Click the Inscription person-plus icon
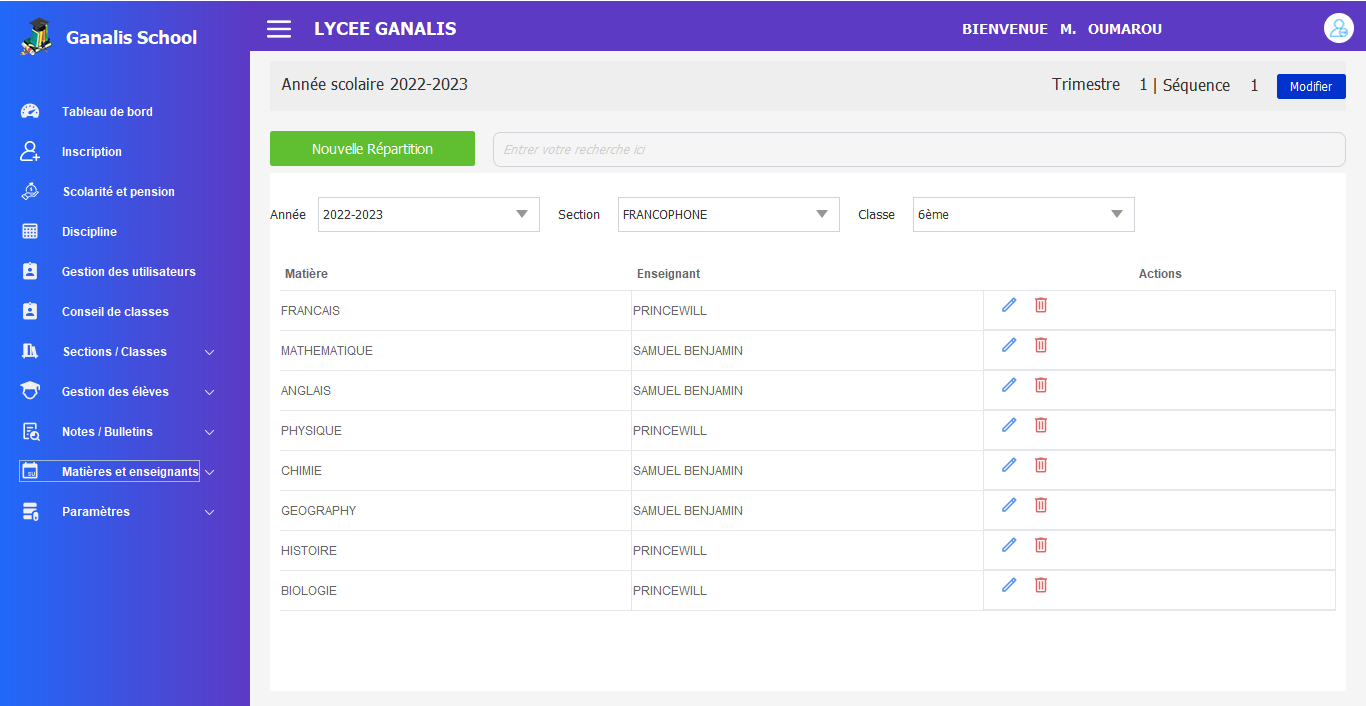 coord(30,152)
